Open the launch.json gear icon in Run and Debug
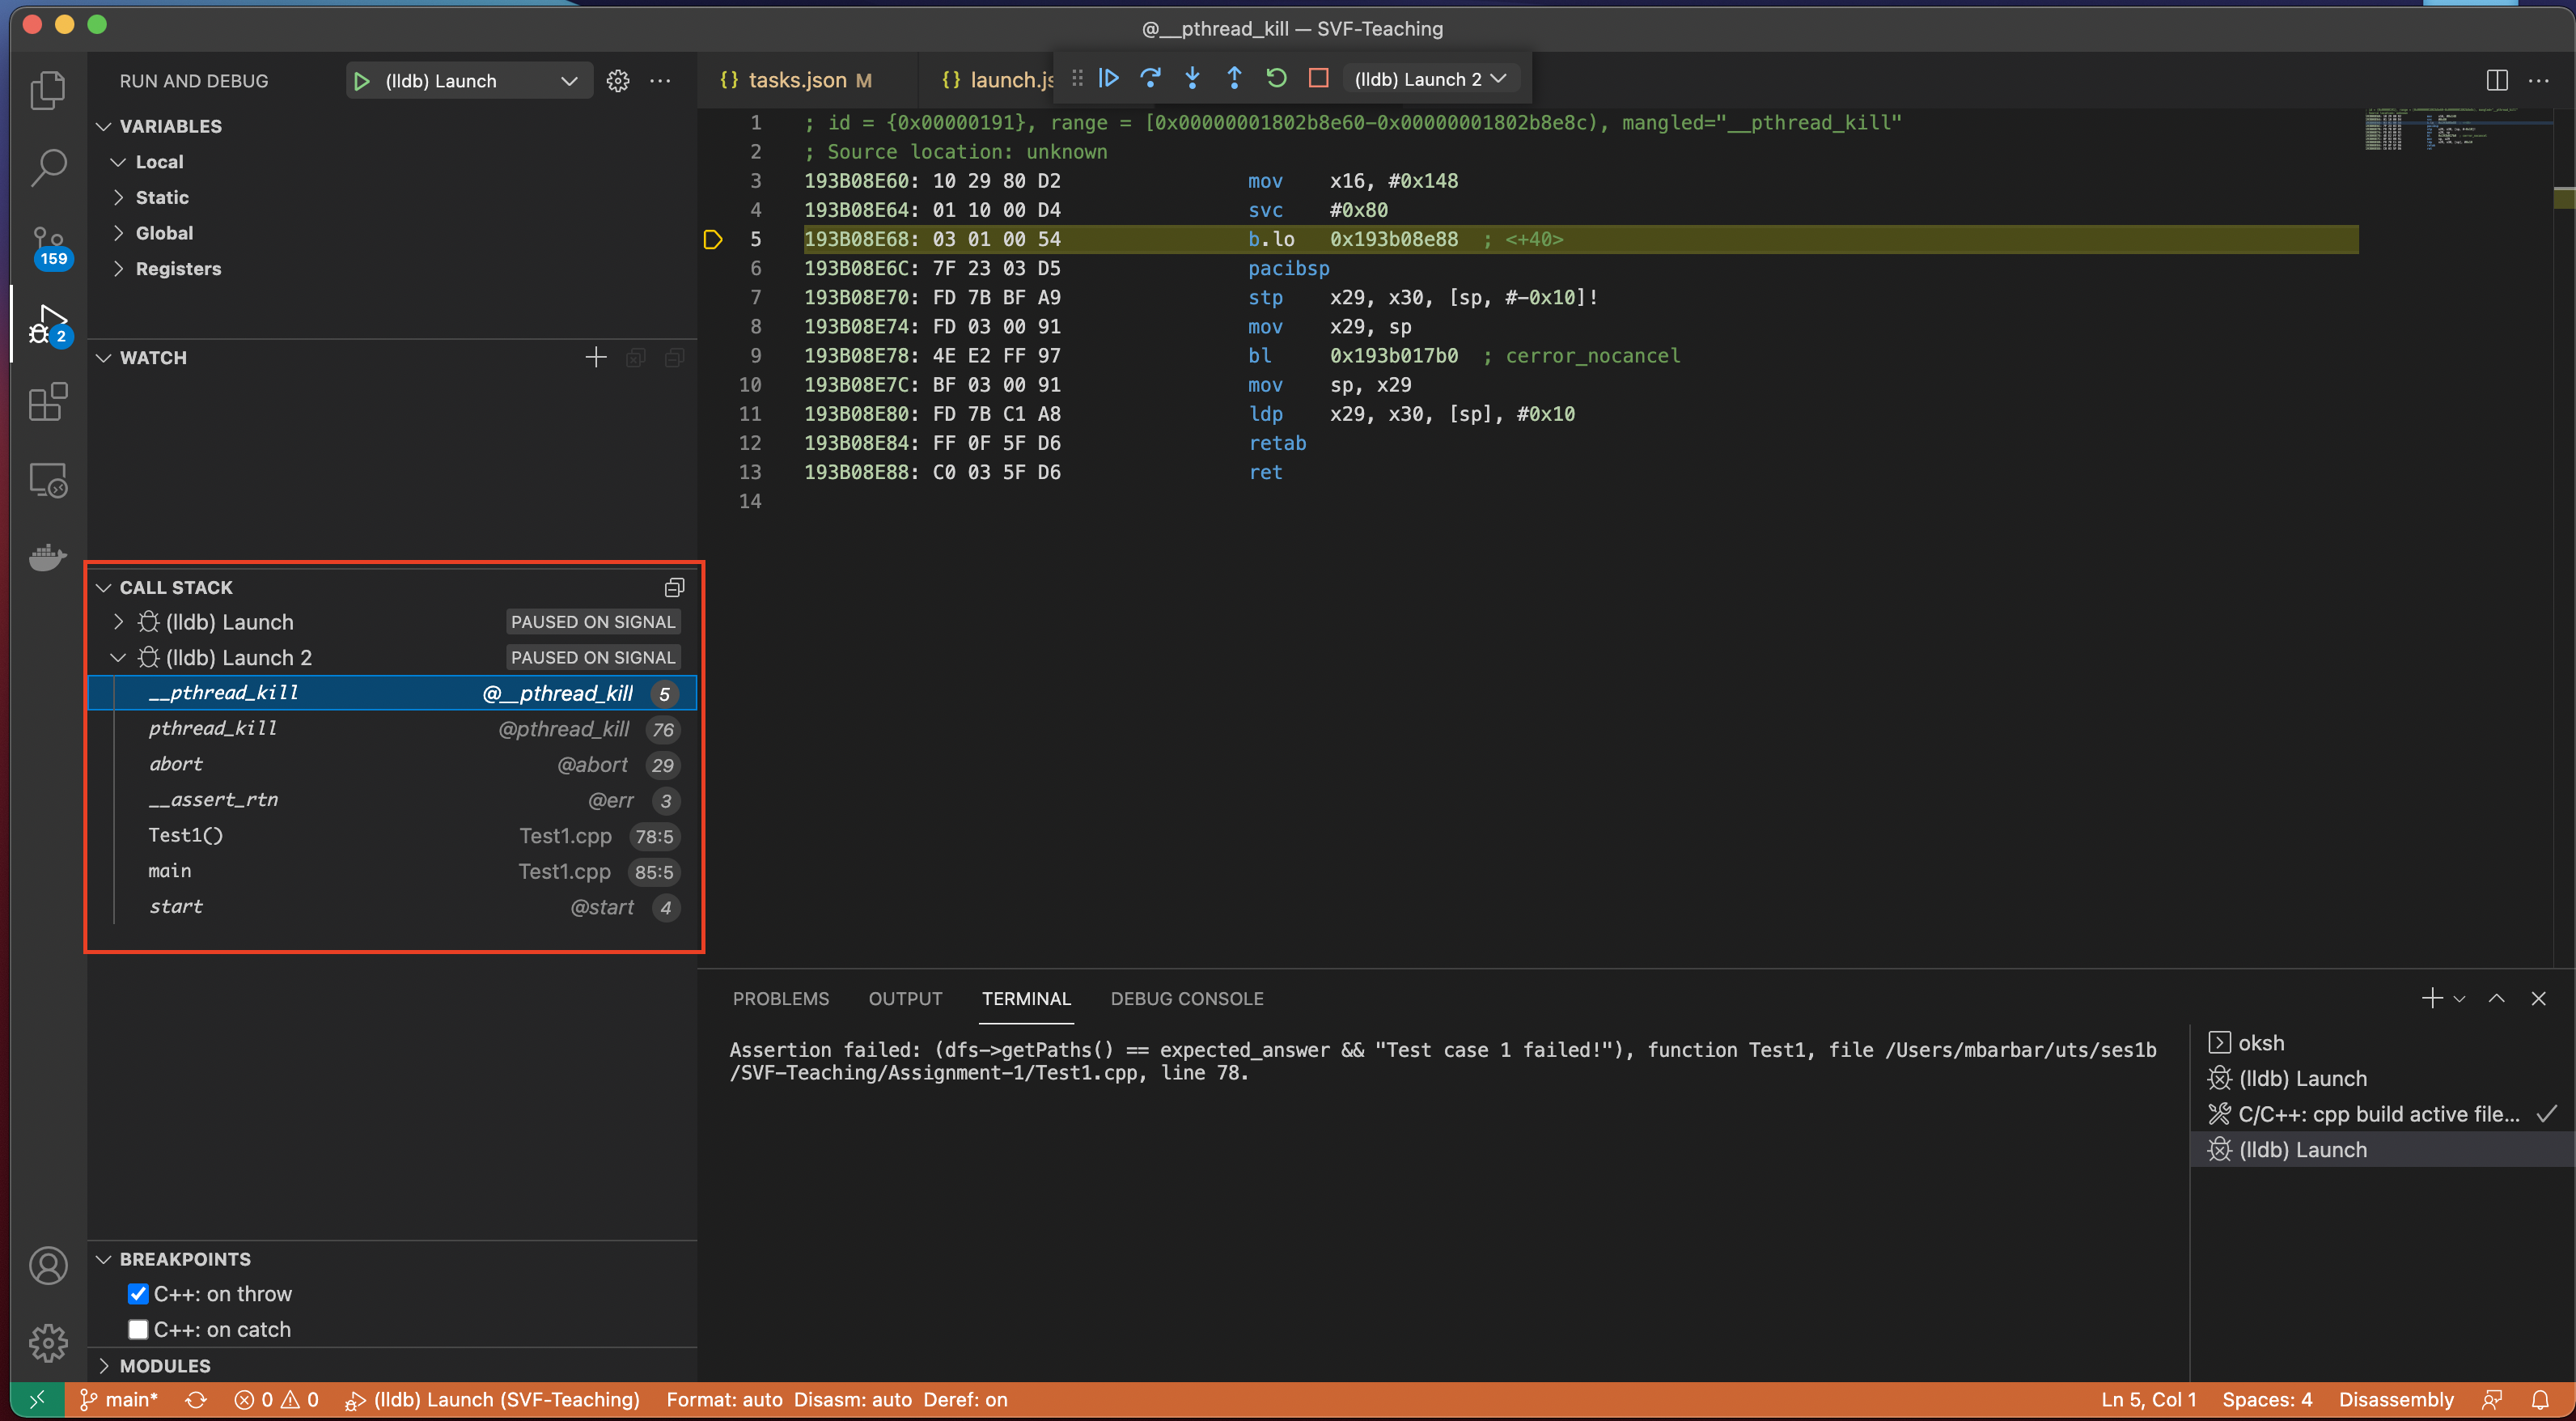2576x1421 pixels. coord(618,81)
